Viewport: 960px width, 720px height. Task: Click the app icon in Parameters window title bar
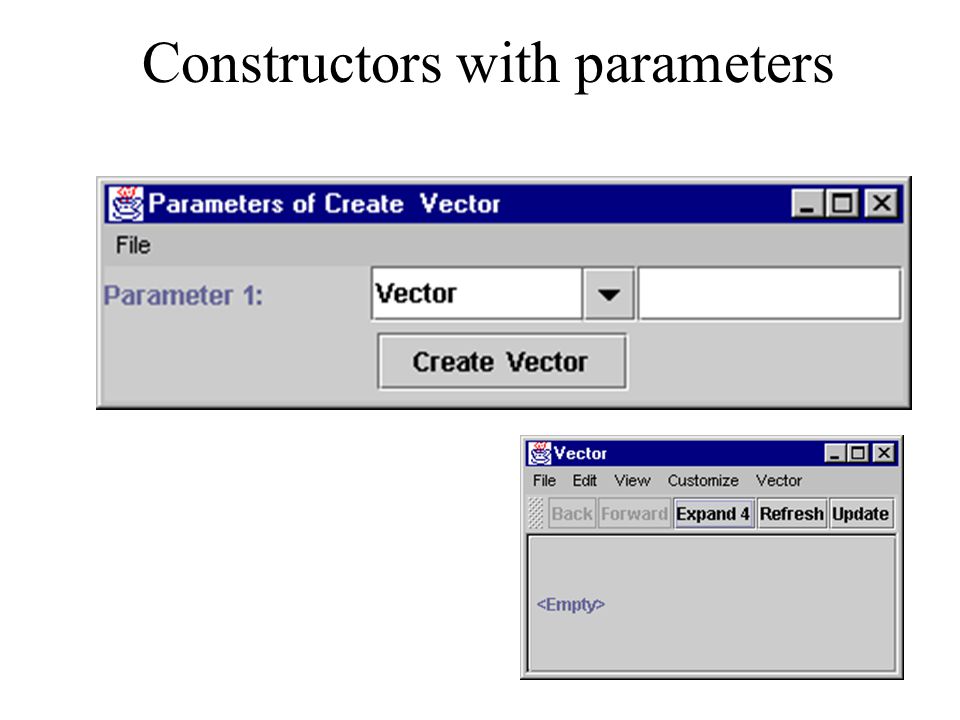click(126, 203)
